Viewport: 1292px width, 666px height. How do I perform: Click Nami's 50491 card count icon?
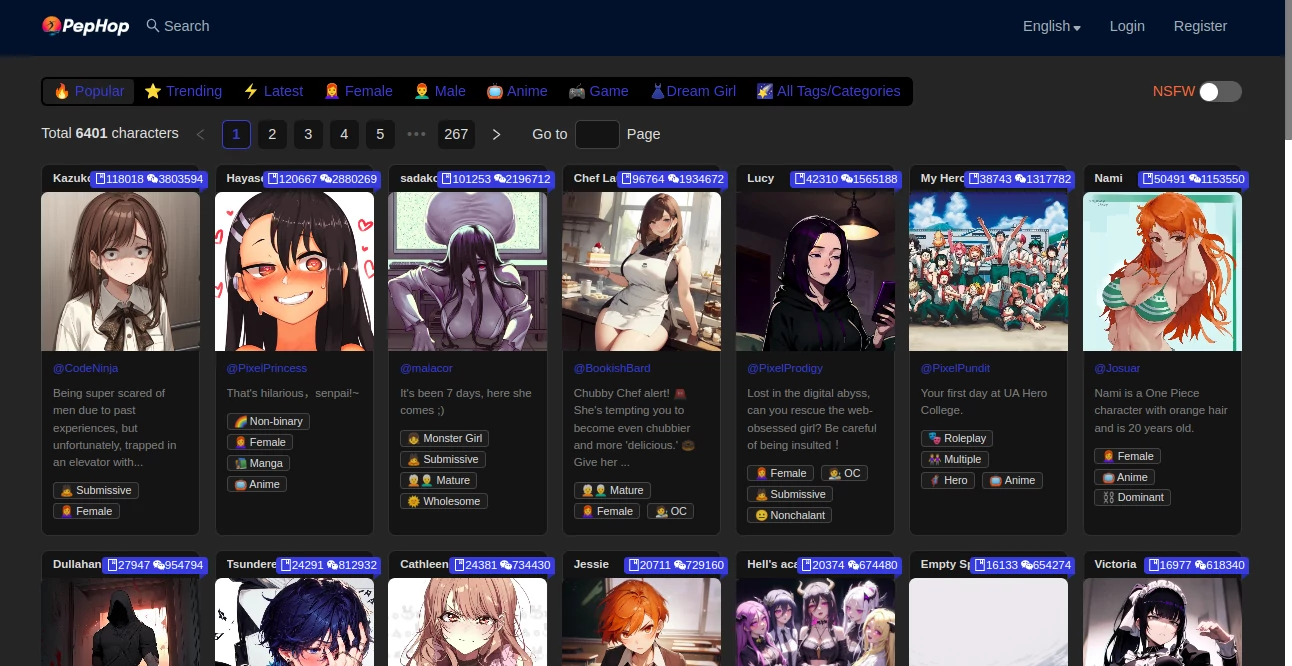click(1148, 179)
